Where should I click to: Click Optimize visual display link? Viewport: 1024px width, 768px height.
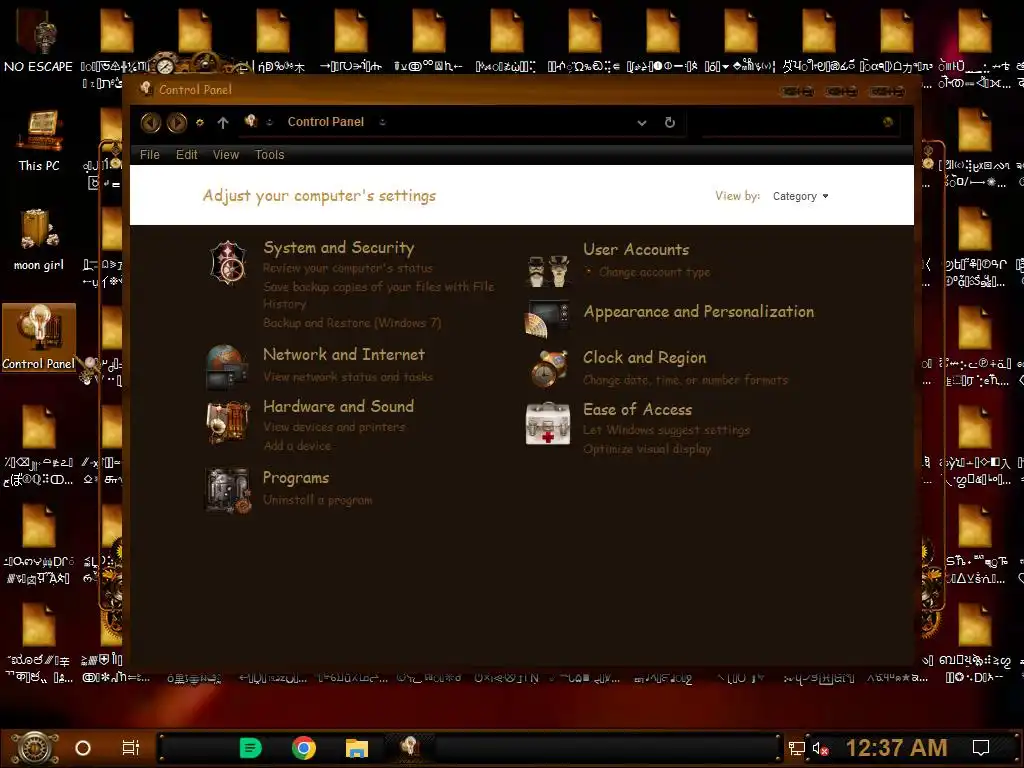point(647,449)
